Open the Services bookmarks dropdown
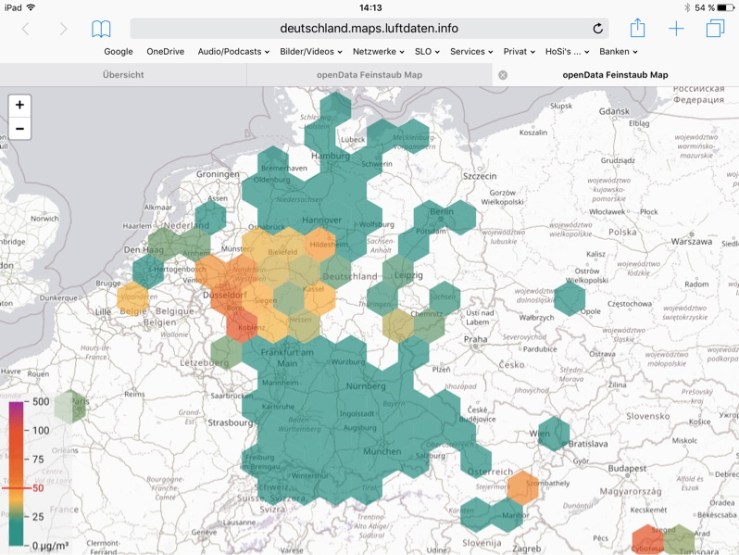Screen dimensions: 739x555 [471, 51]
